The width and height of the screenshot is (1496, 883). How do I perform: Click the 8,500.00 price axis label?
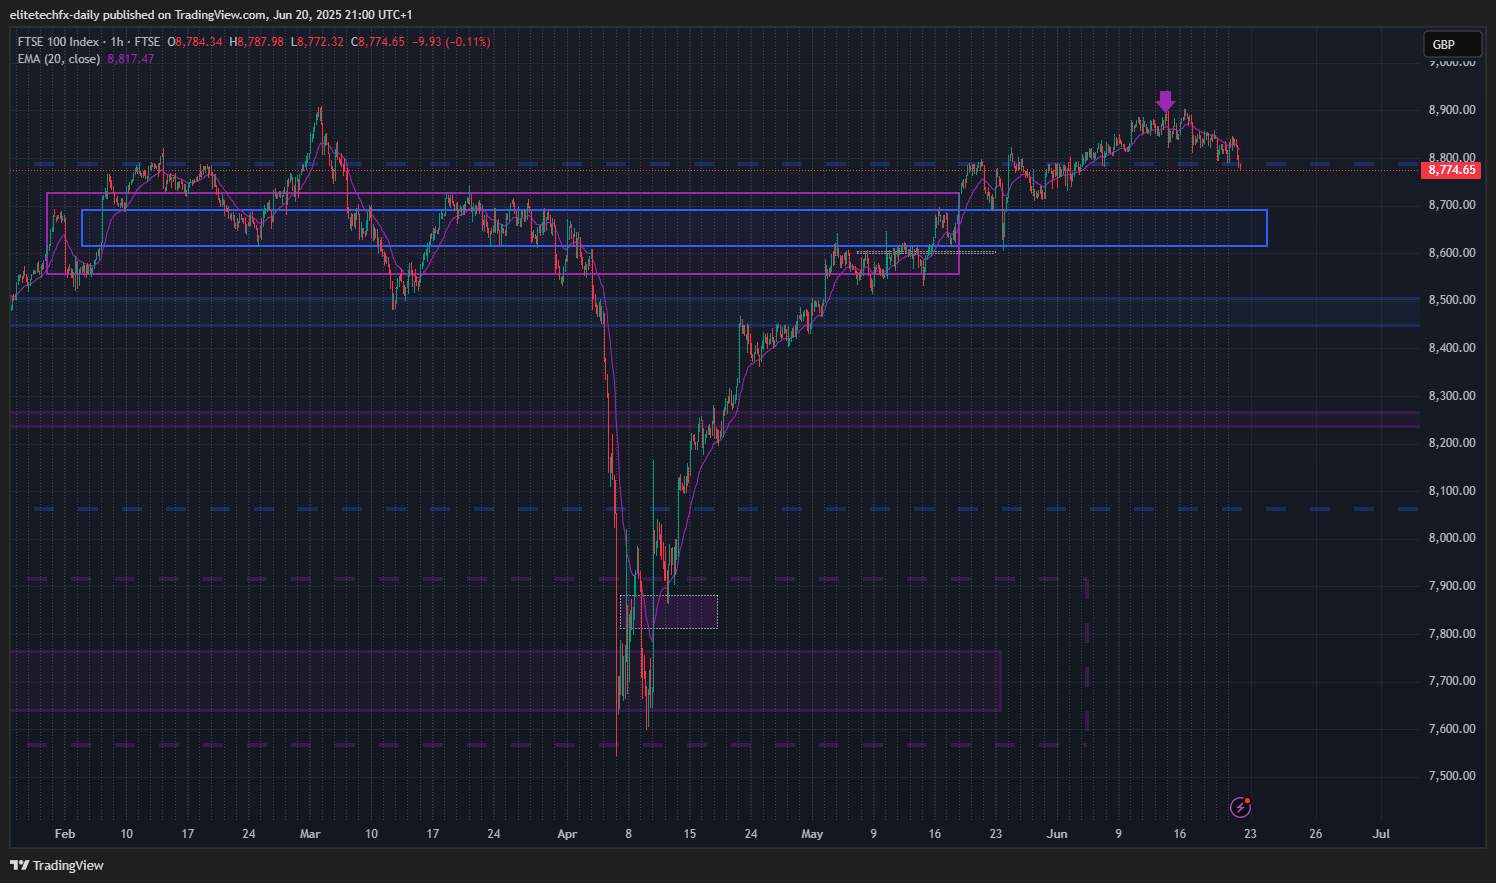(1452, 300)
